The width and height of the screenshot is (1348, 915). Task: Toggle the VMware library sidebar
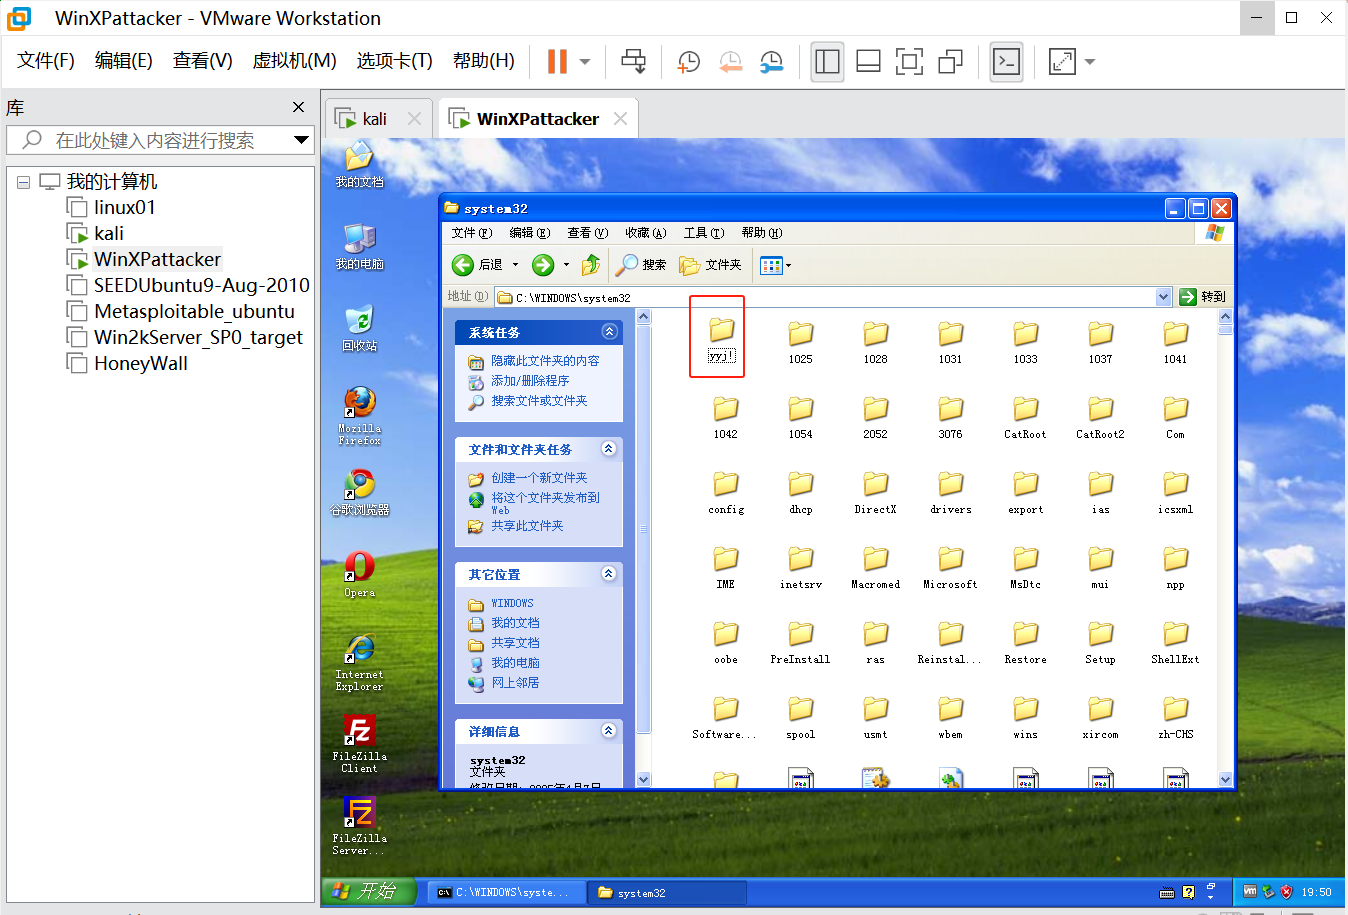tap(827, 61)
